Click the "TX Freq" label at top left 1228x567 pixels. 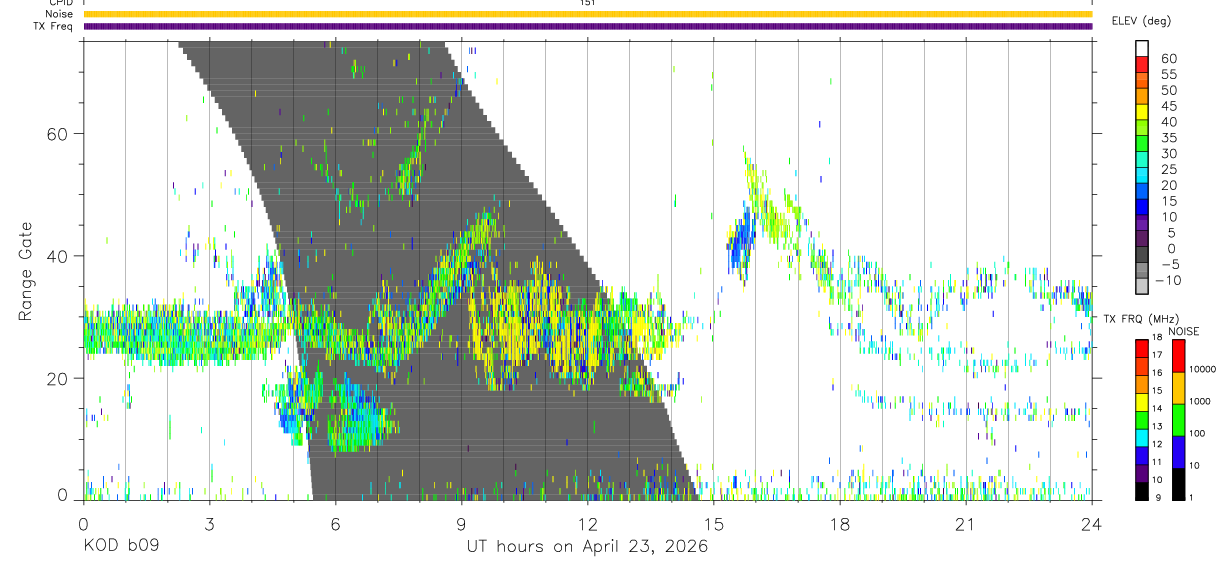point(54,26)
